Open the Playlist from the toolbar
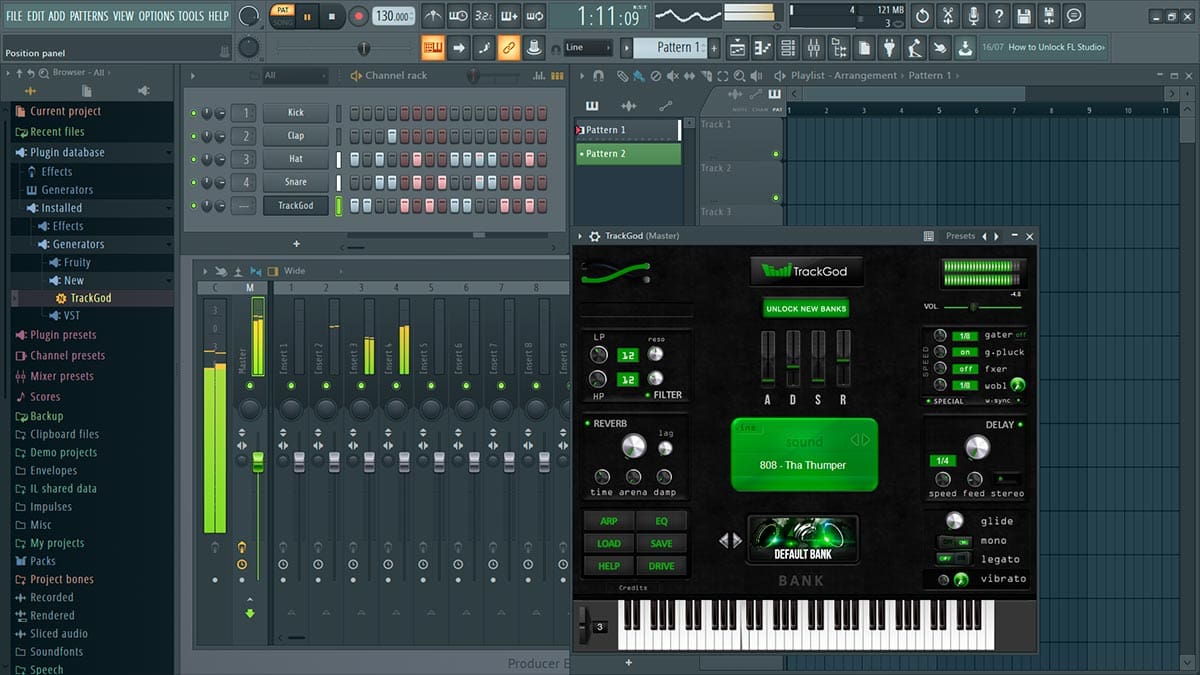 click(737, 48)
